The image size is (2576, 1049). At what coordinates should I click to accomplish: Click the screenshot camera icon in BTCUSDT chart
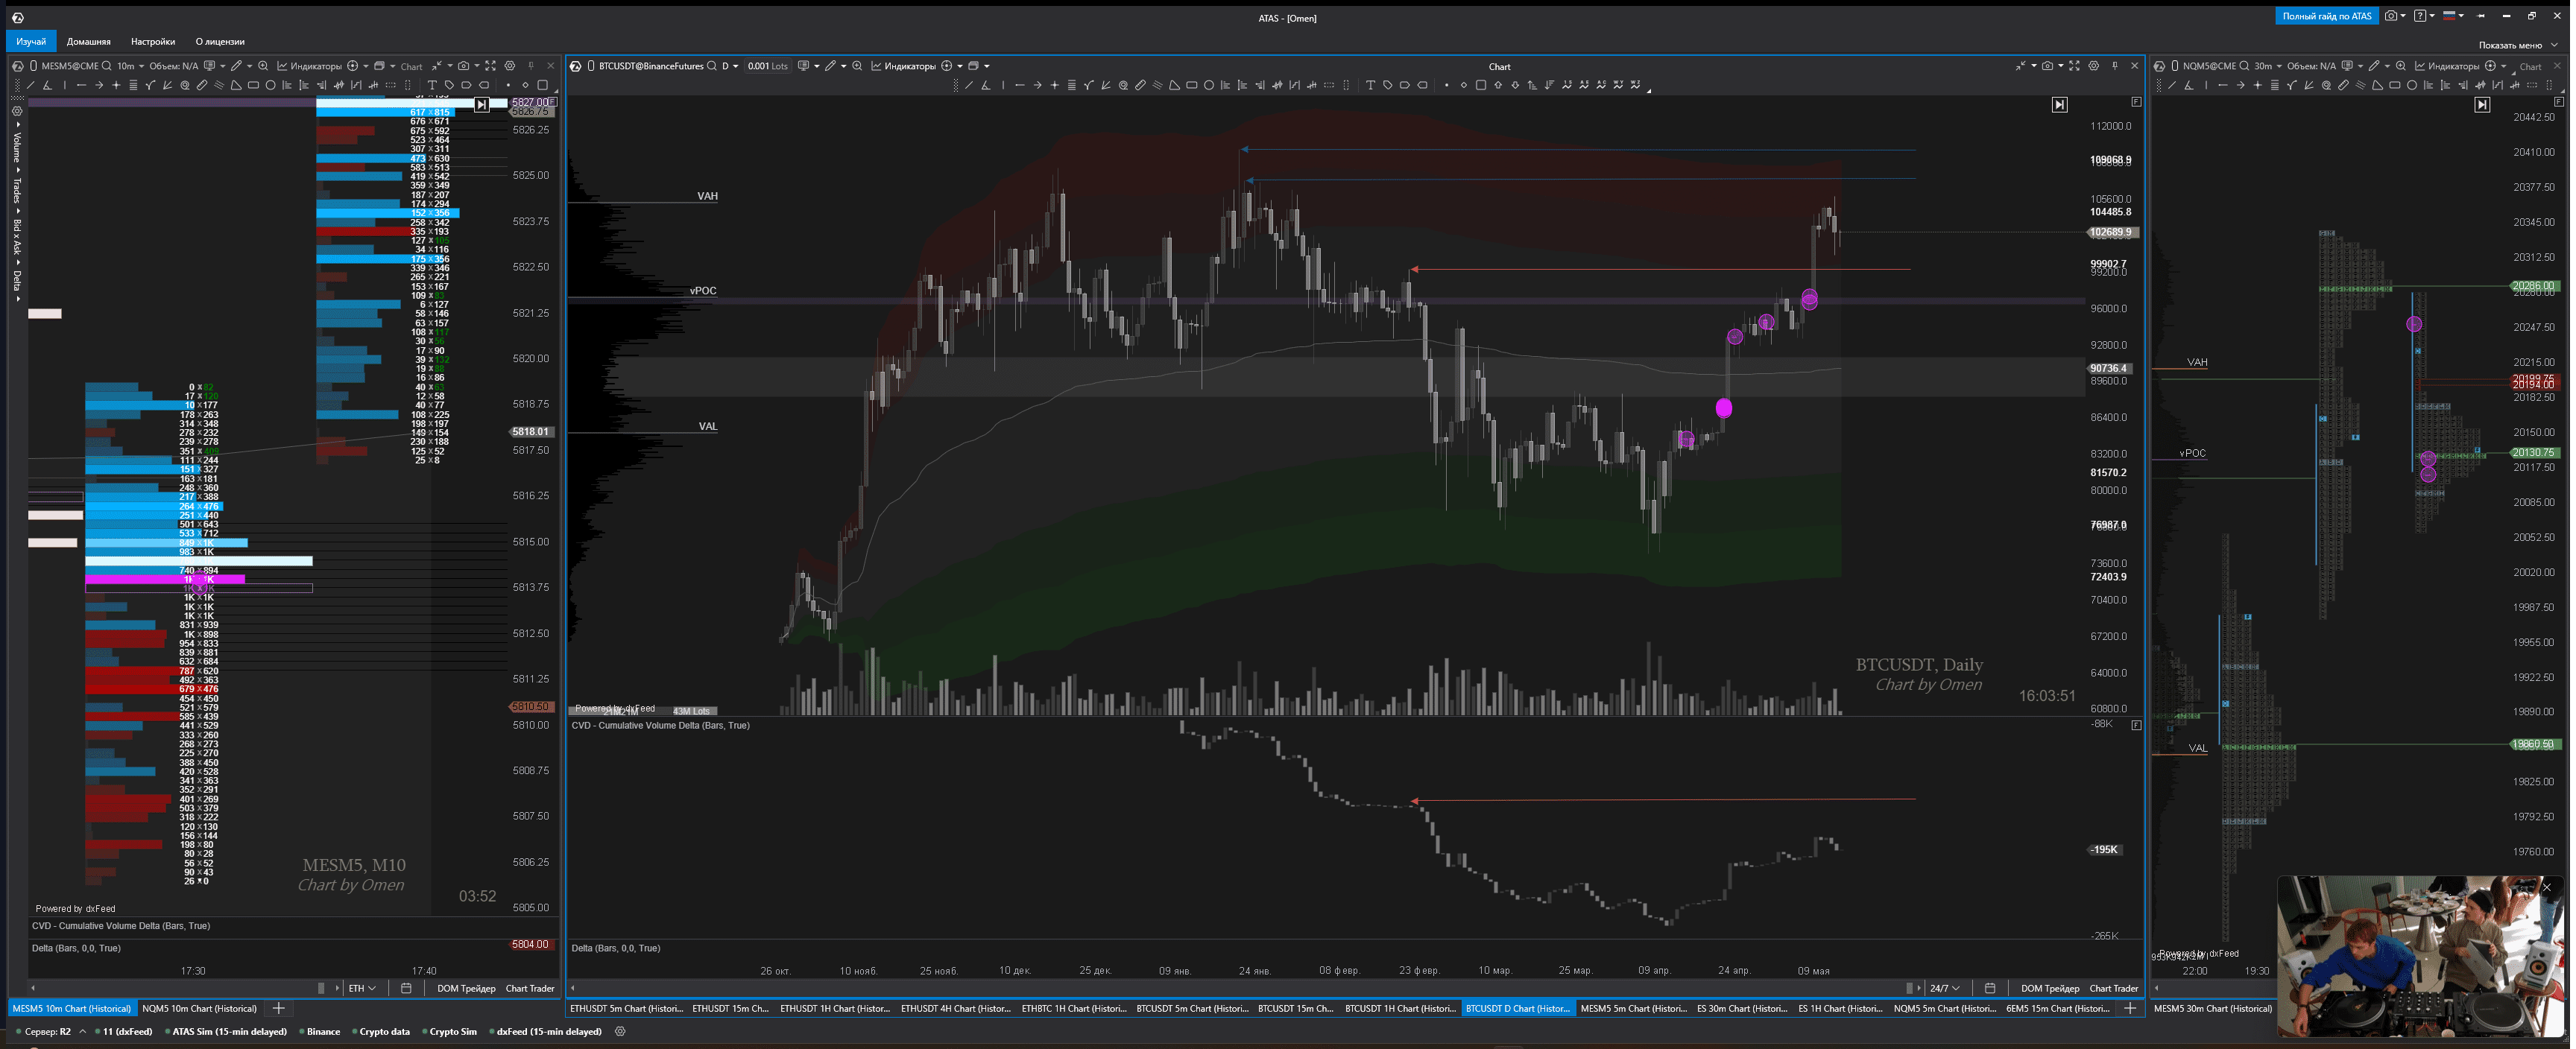pos(2047,66)
